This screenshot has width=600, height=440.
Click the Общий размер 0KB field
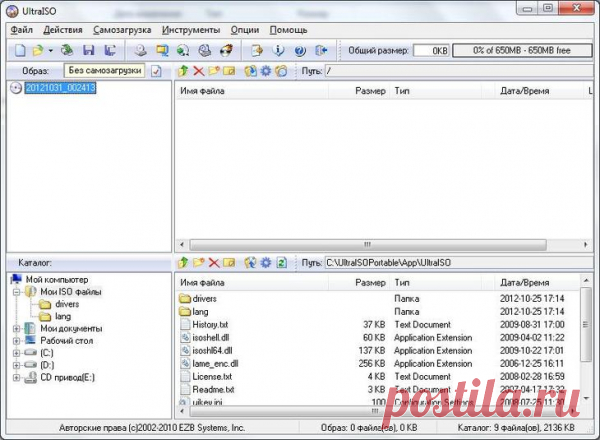tap(431, 51)
